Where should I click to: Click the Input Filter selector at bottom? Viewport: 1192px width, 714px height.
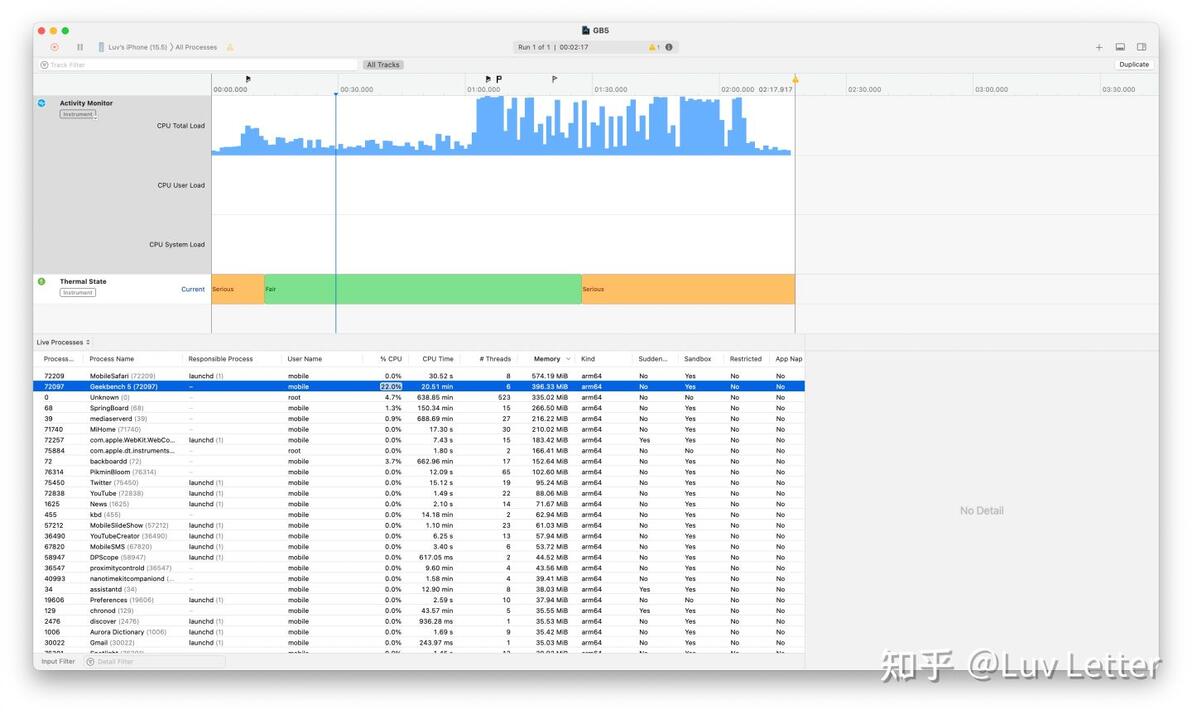point(58,662)
